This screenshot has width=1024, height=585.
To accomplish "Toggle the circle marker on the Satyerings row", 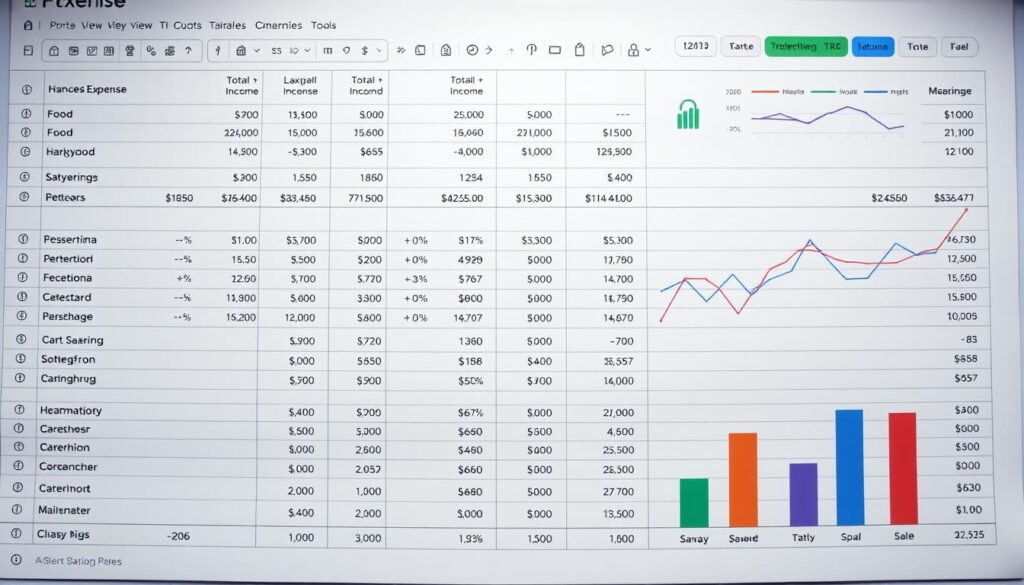I will pos(25,177).
